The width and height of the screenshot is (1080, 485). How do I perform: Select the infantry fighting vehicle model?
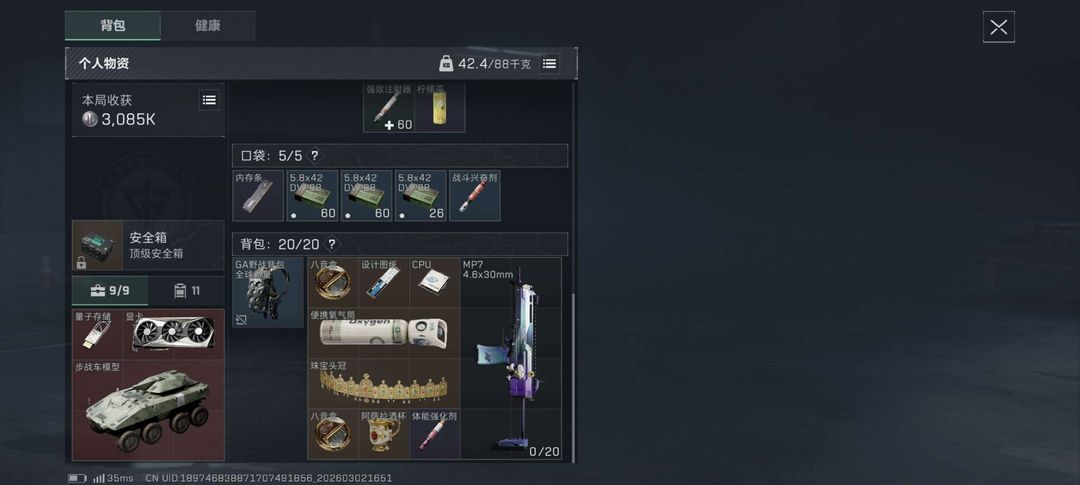(148, 410)
